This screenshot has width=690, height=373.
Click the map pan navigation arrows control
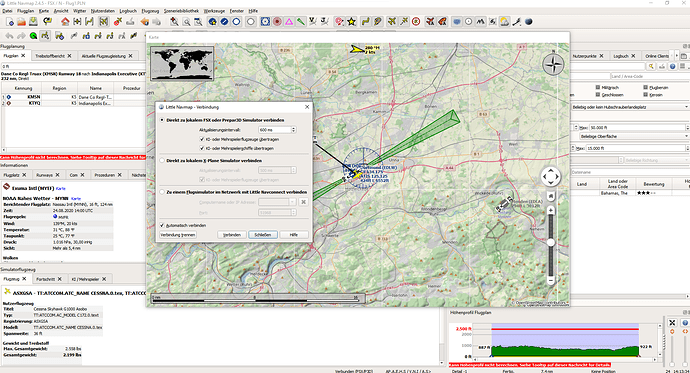point(551,177)
